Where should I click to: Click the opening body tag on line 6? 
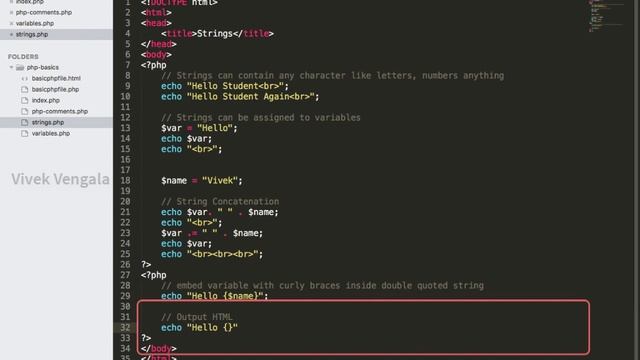click(156, 55)
